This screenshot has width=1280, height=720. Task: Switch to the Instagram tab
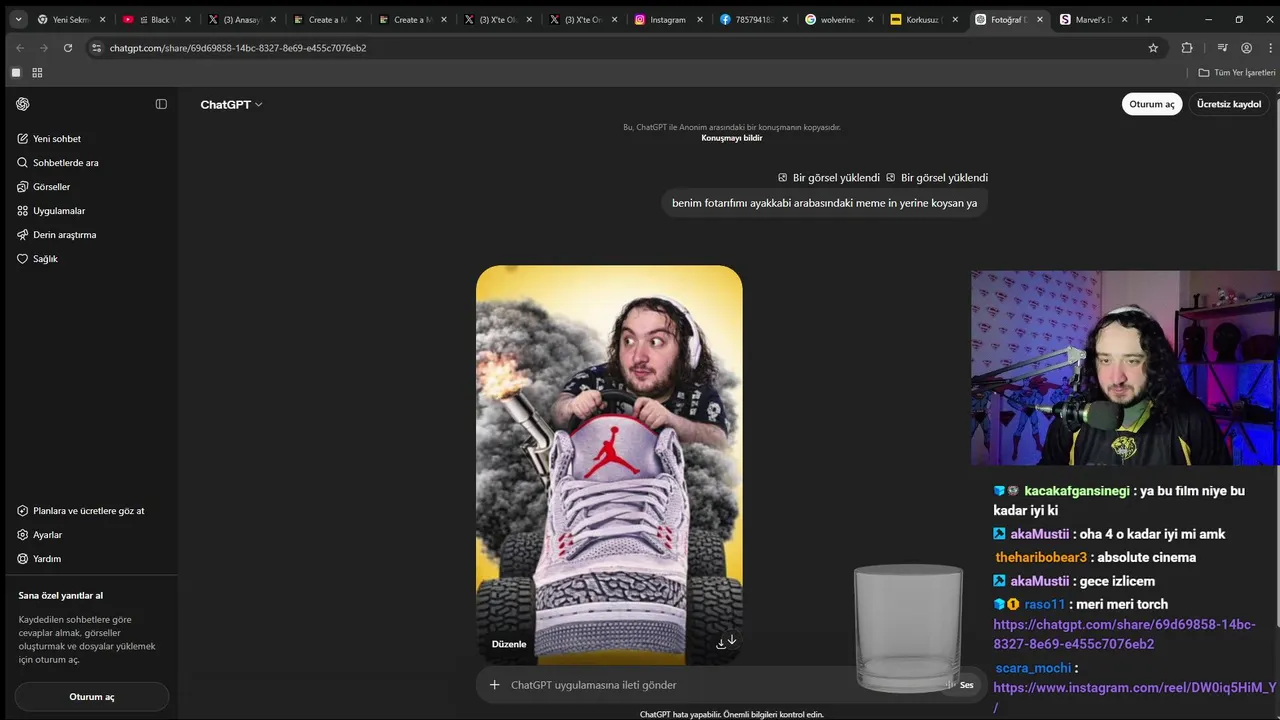pyautogui.click(x=669, y=19)
